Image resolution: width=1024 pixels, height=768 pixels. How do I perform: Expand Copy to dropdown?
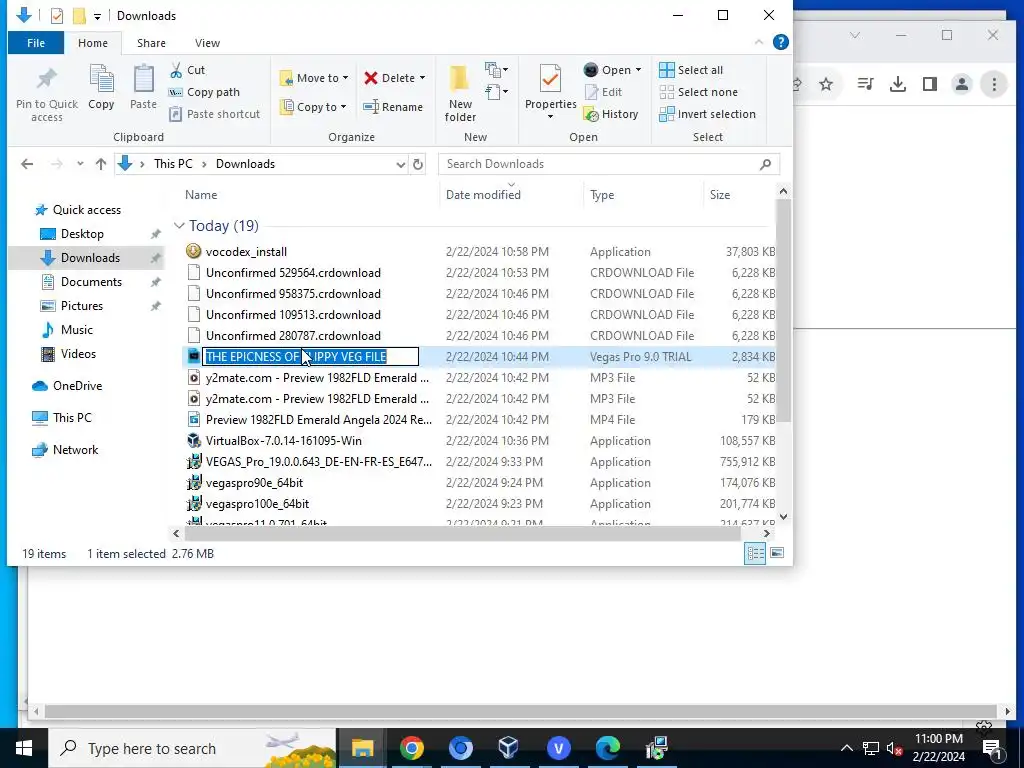pos(344,107)
